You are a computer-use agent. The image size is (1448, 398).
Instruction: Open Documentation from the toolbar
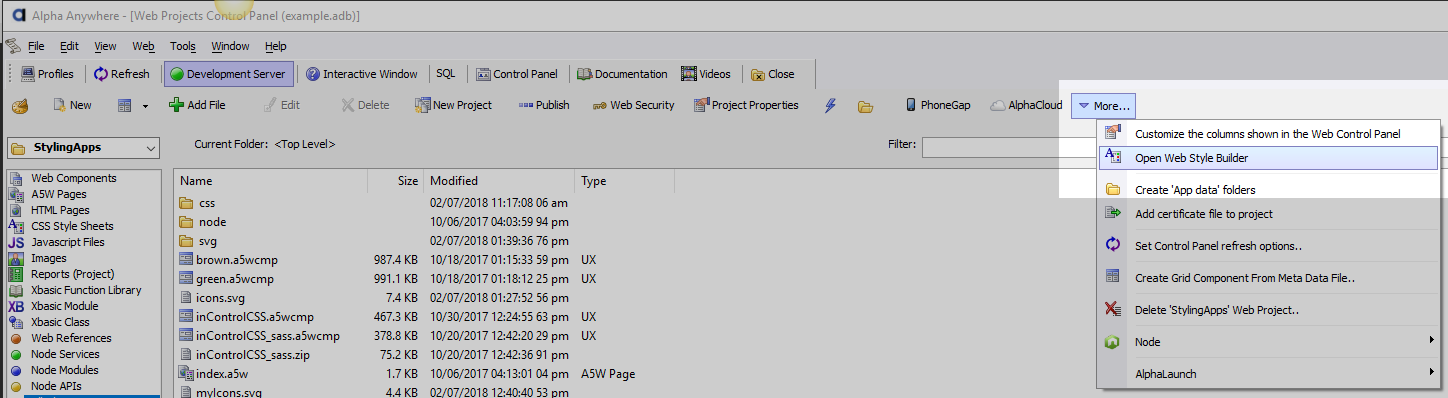[621, 74]
